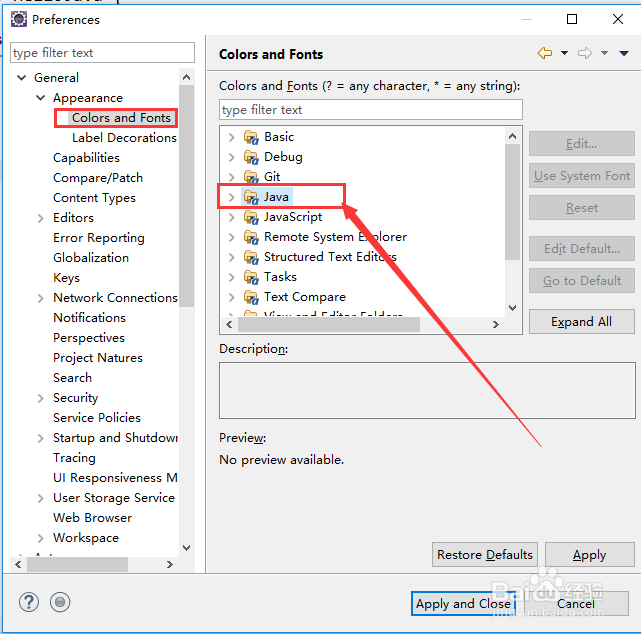The image size is (641, 634).
Task: Open the preferences view menu dropdown
Action: click(621, 53)
